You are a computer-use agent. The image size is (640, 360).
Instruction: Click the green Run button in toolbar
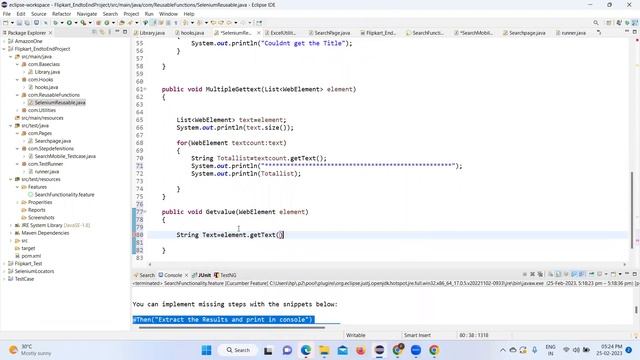point(69,23)
